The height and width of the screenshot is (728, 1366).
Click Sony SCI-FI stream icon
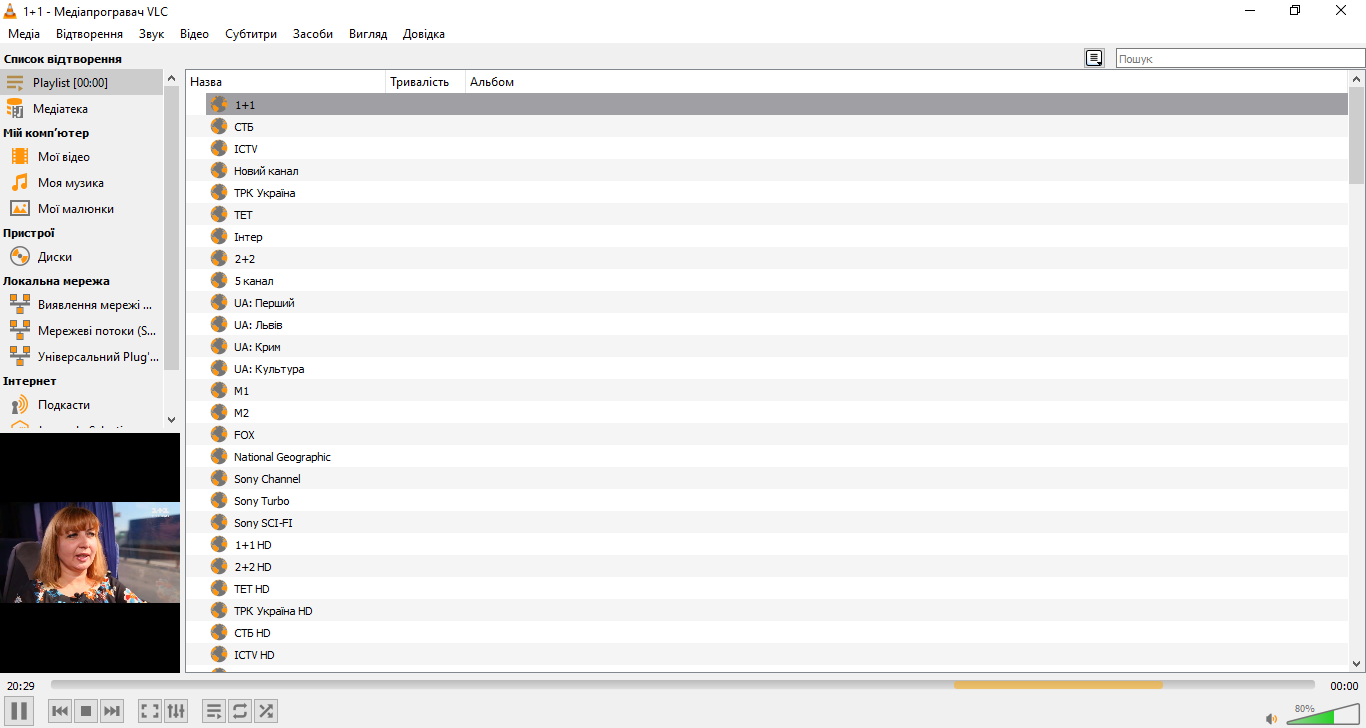pyautogui.click(x=219, y=522)
